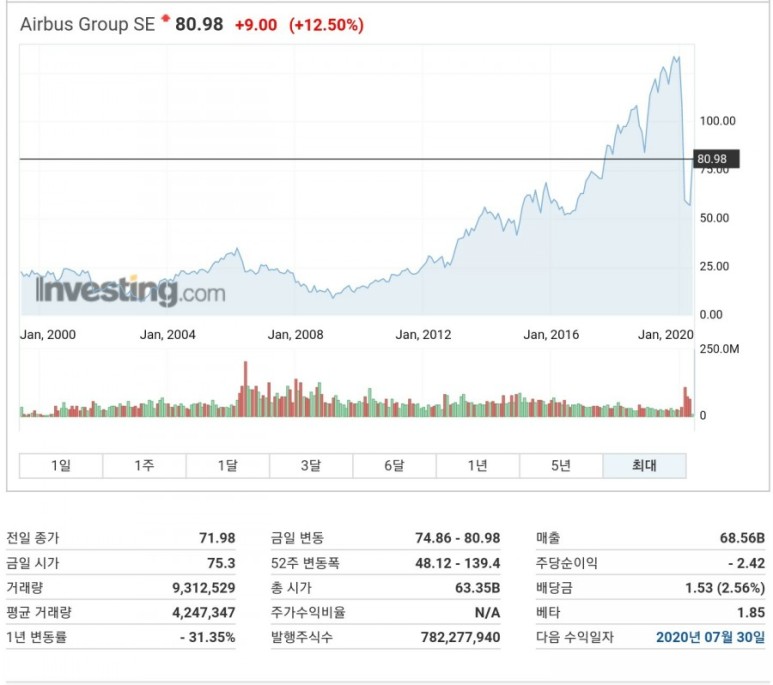
Task: Select the 1달 time range tab
Action: point(228,465)
